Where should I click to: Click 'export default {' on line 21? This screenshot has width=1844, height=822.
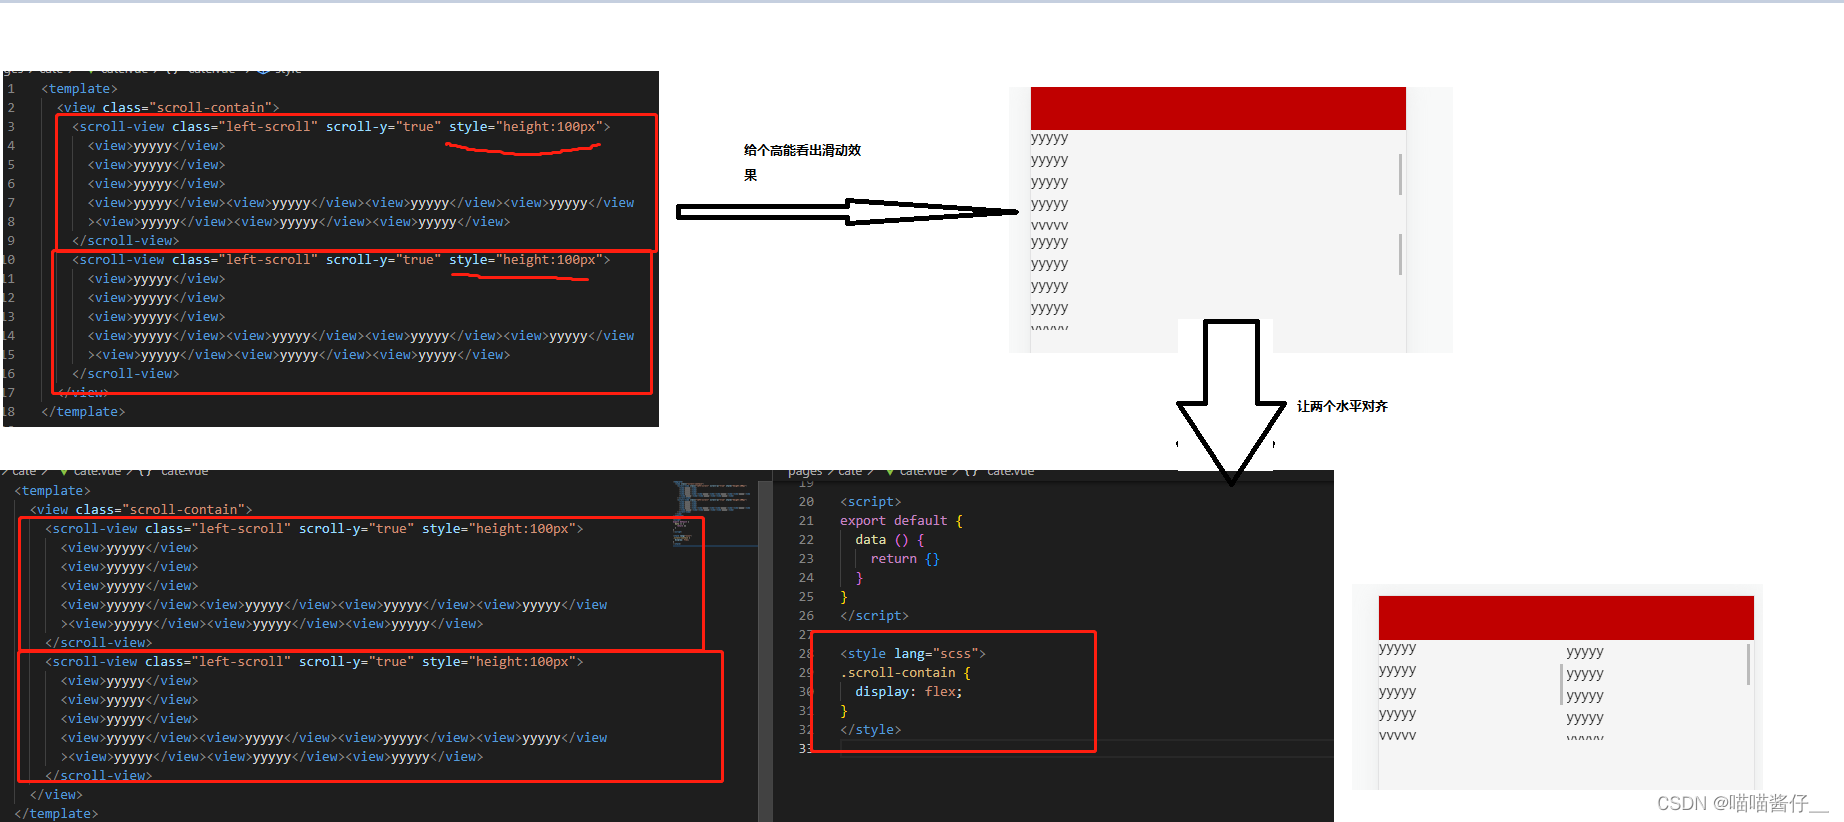[x=901, y=521]
